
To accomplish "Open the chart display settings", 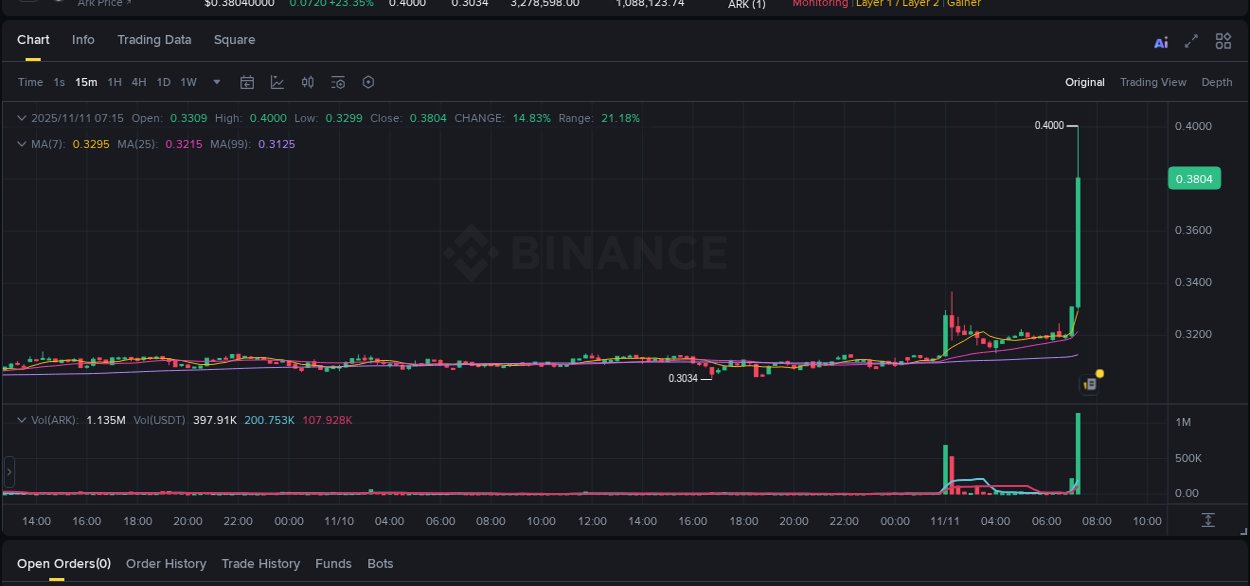I will (337, 82).
